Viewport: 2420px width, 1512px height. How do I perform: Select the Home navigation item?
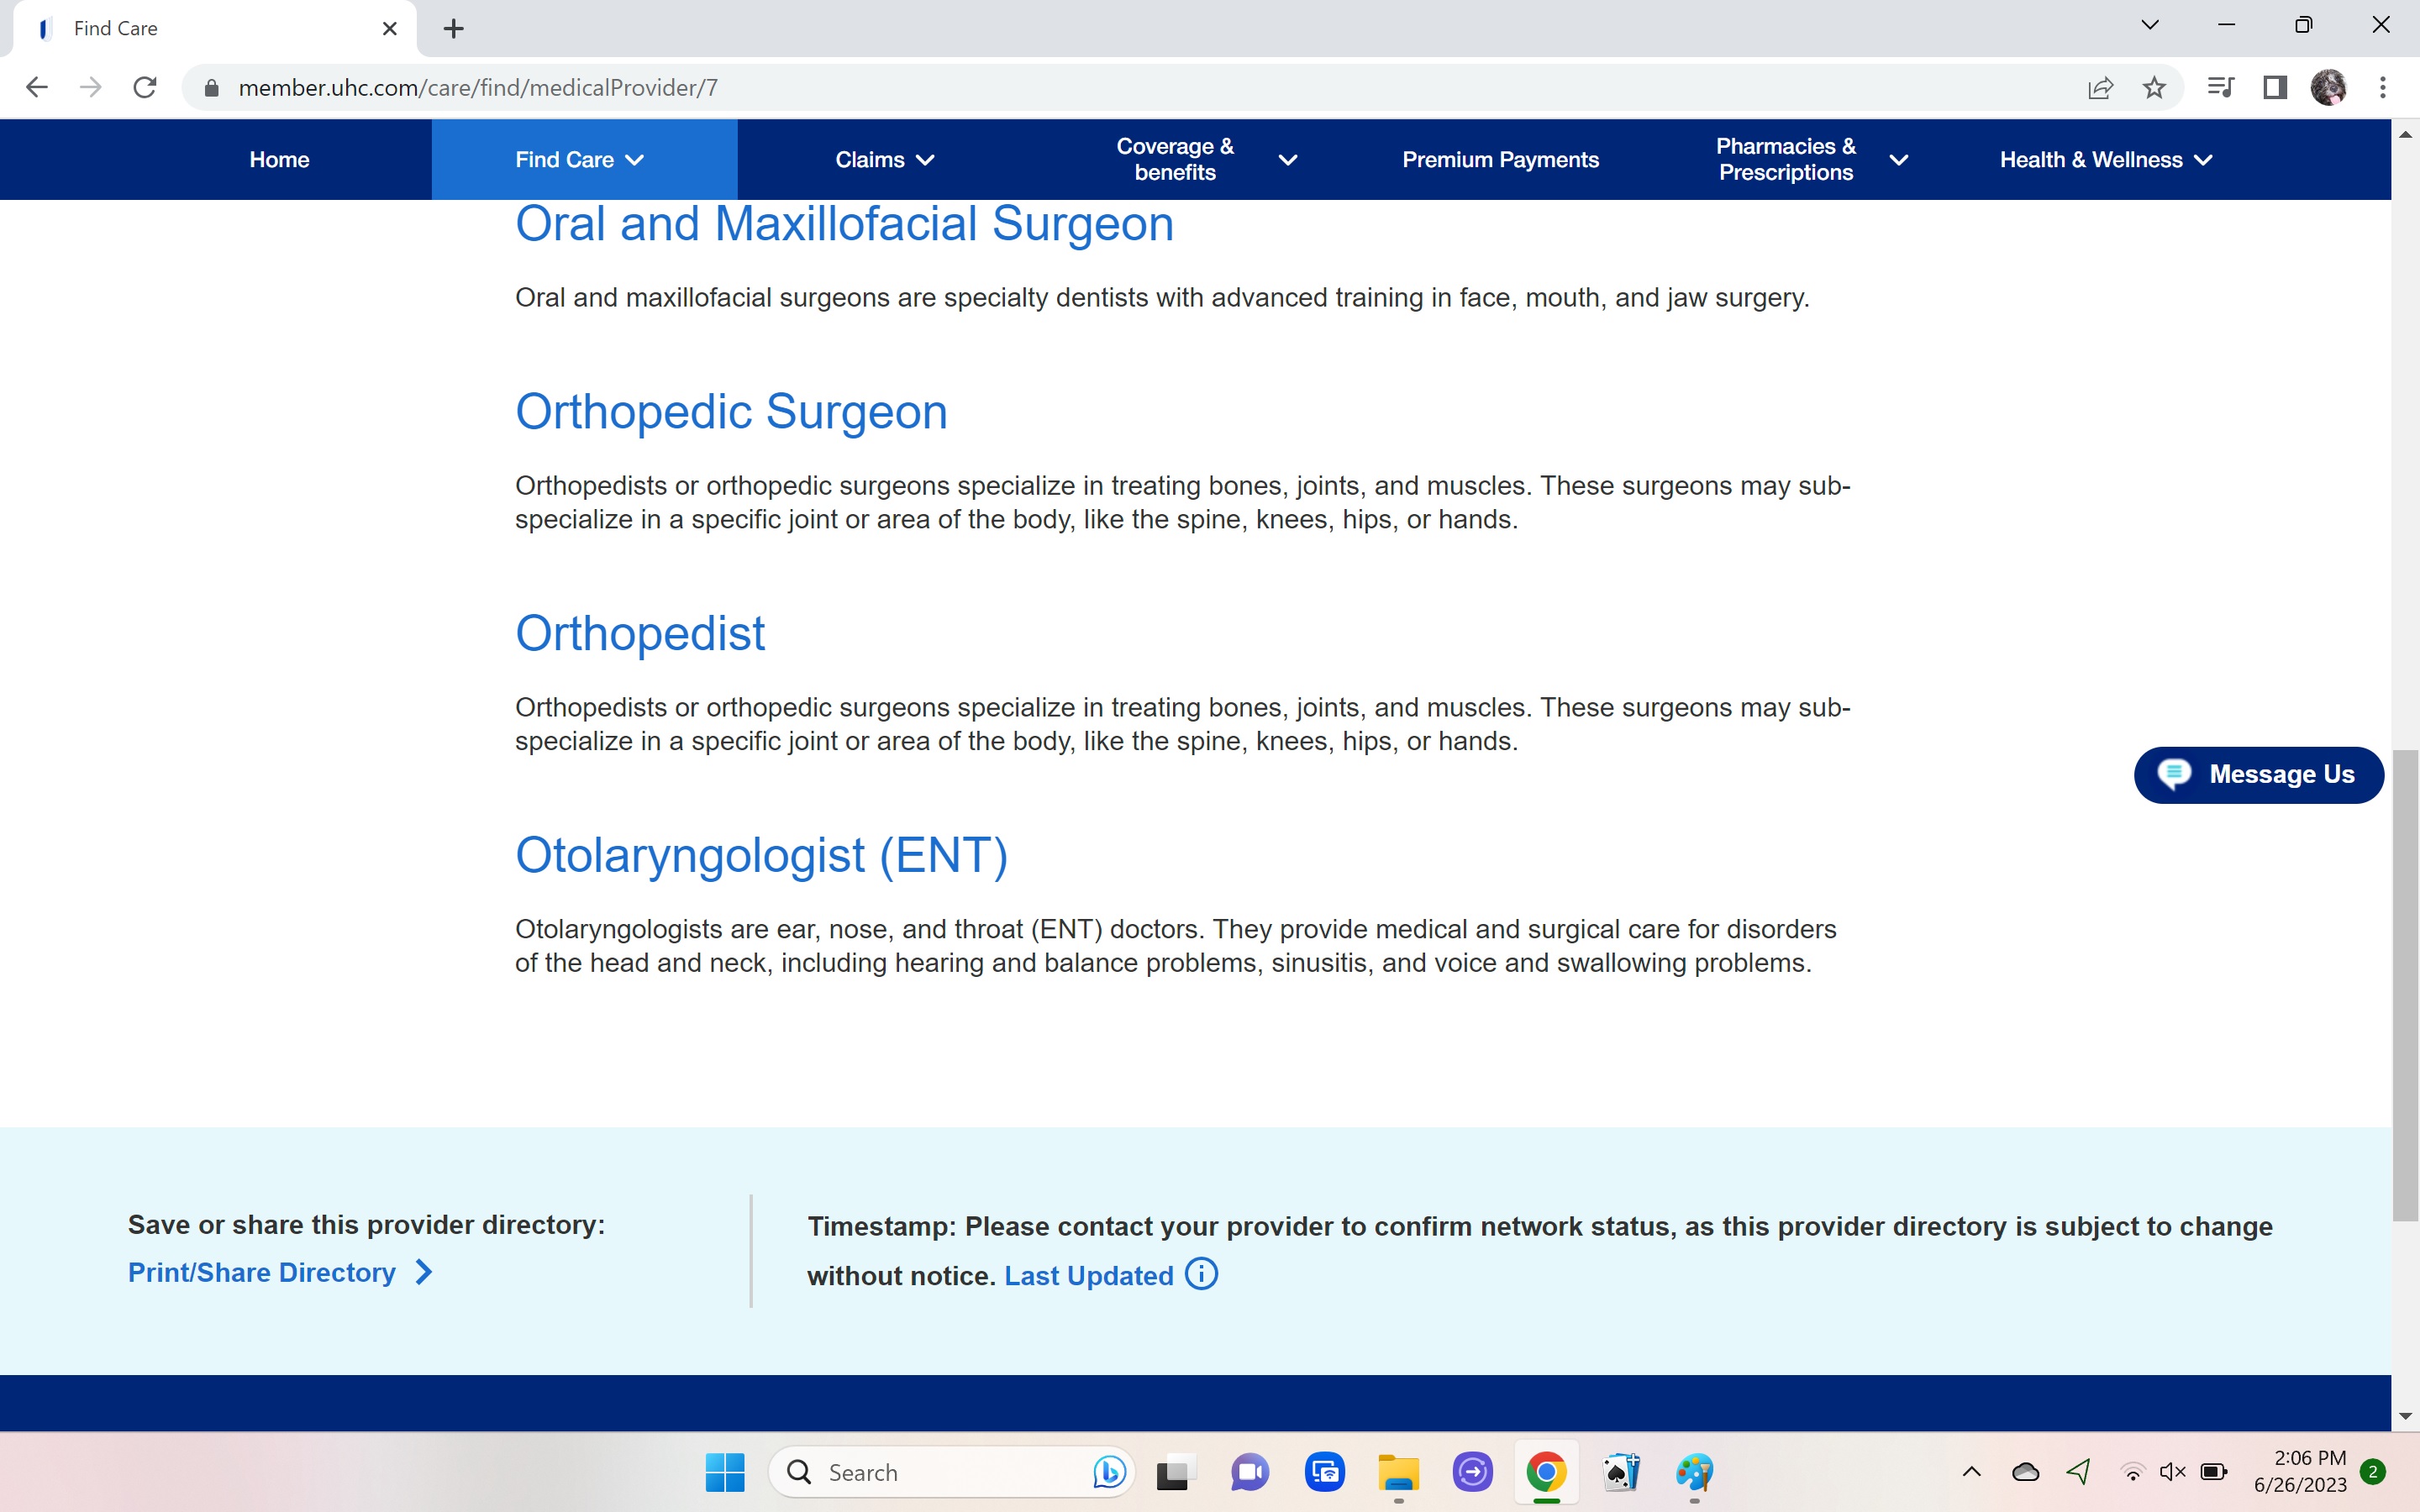[279, 159]
